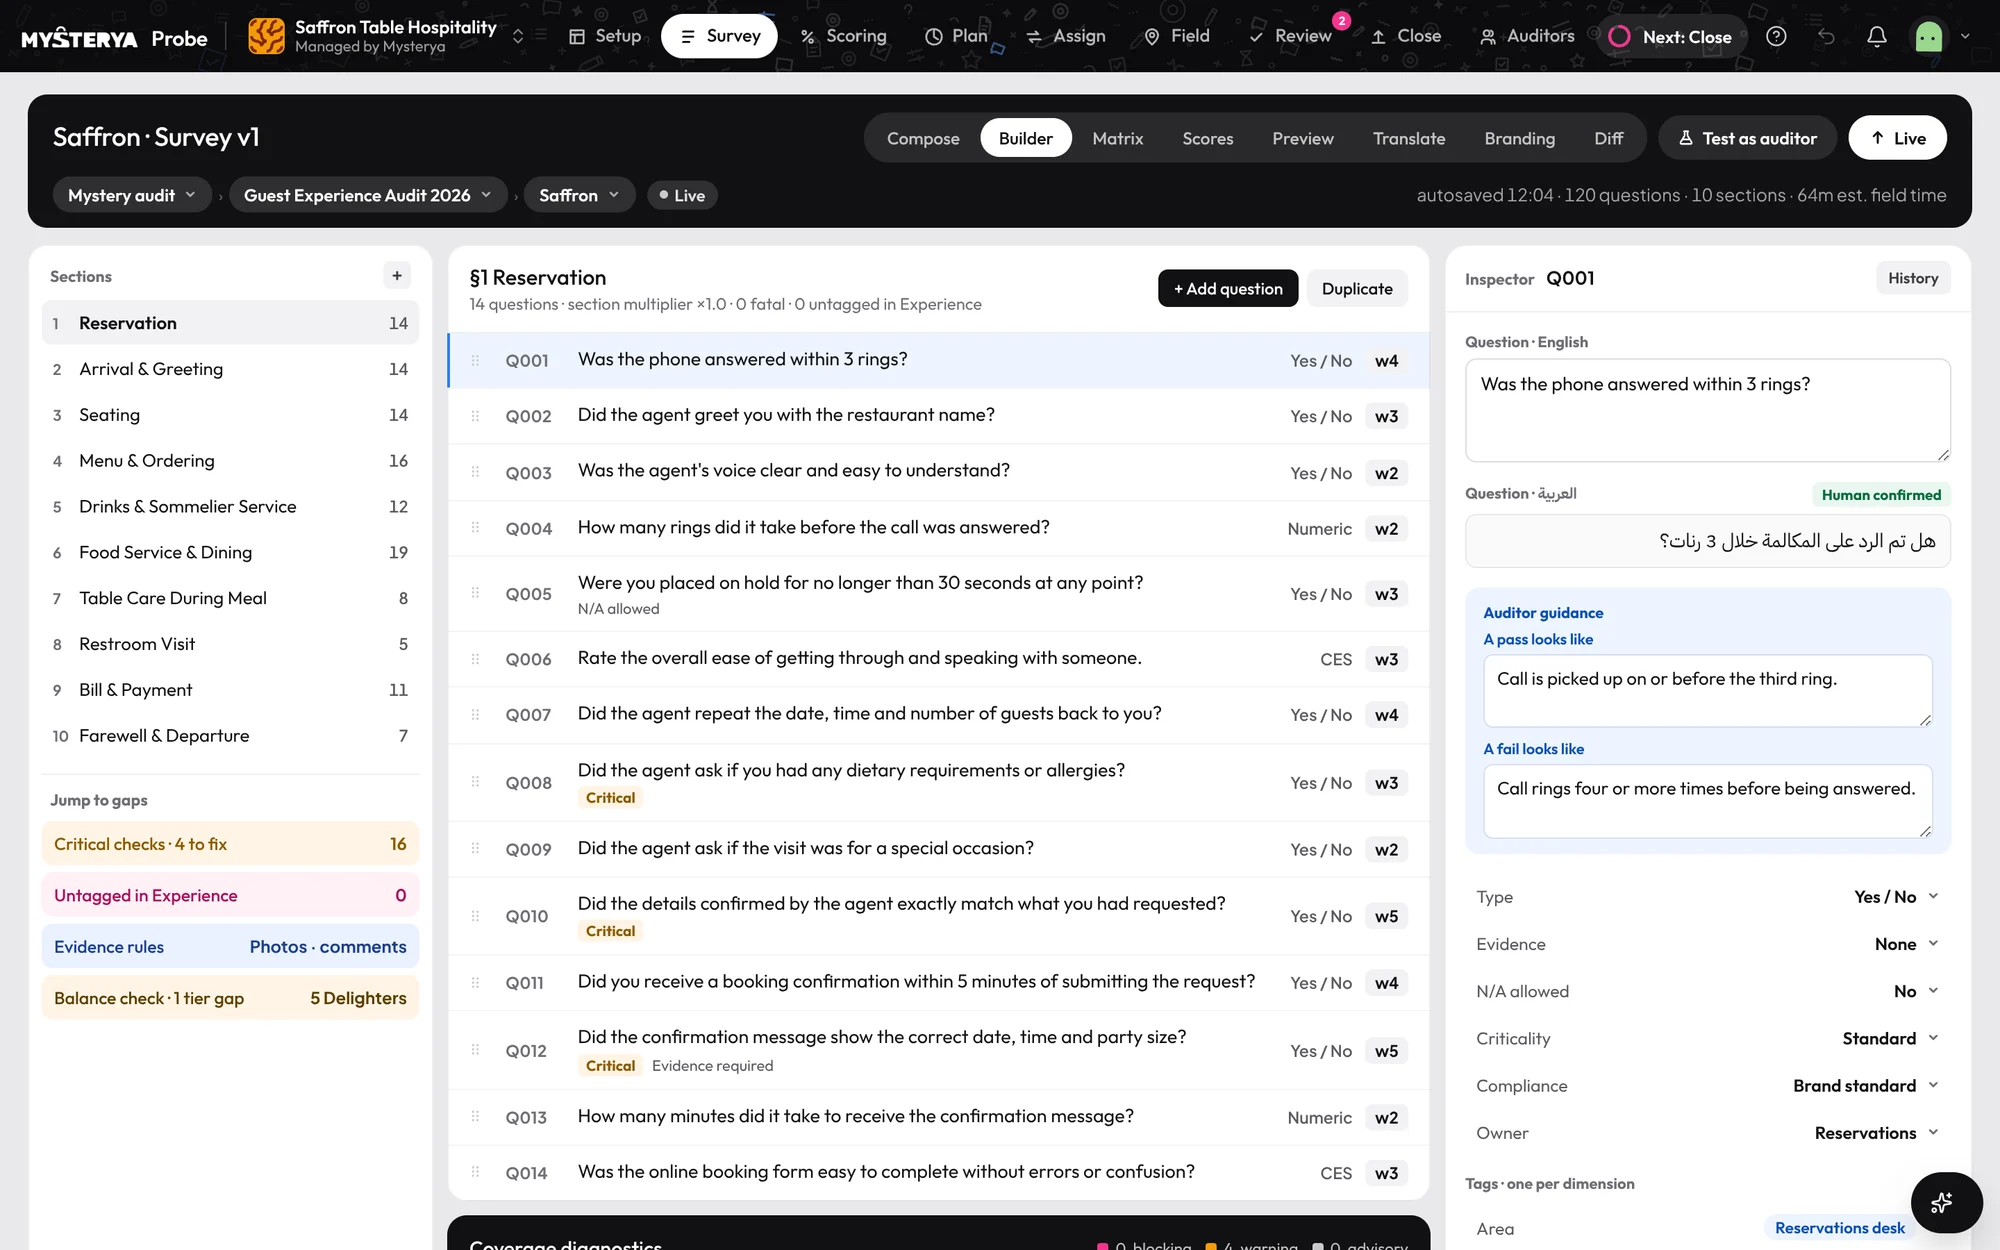Screen dimensions: 2000x1250
Task: Go to the Auditors stage
Action: 1527,36
